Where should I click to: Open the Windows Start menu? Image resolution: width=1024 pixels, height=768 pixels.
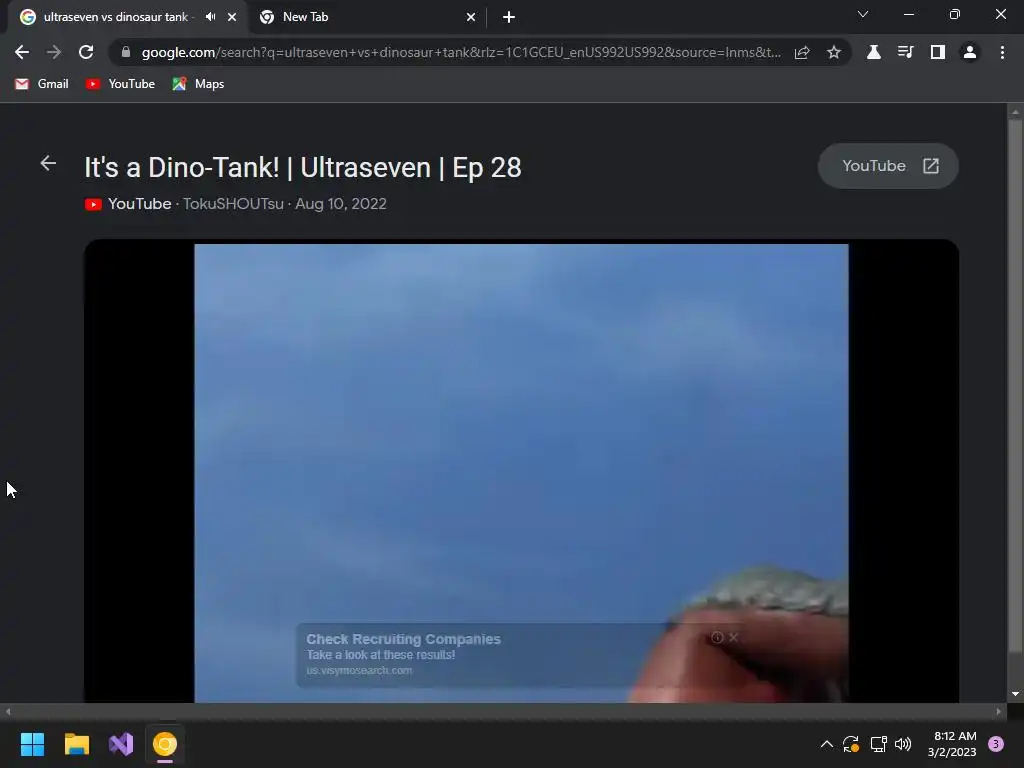coord(32,744)
